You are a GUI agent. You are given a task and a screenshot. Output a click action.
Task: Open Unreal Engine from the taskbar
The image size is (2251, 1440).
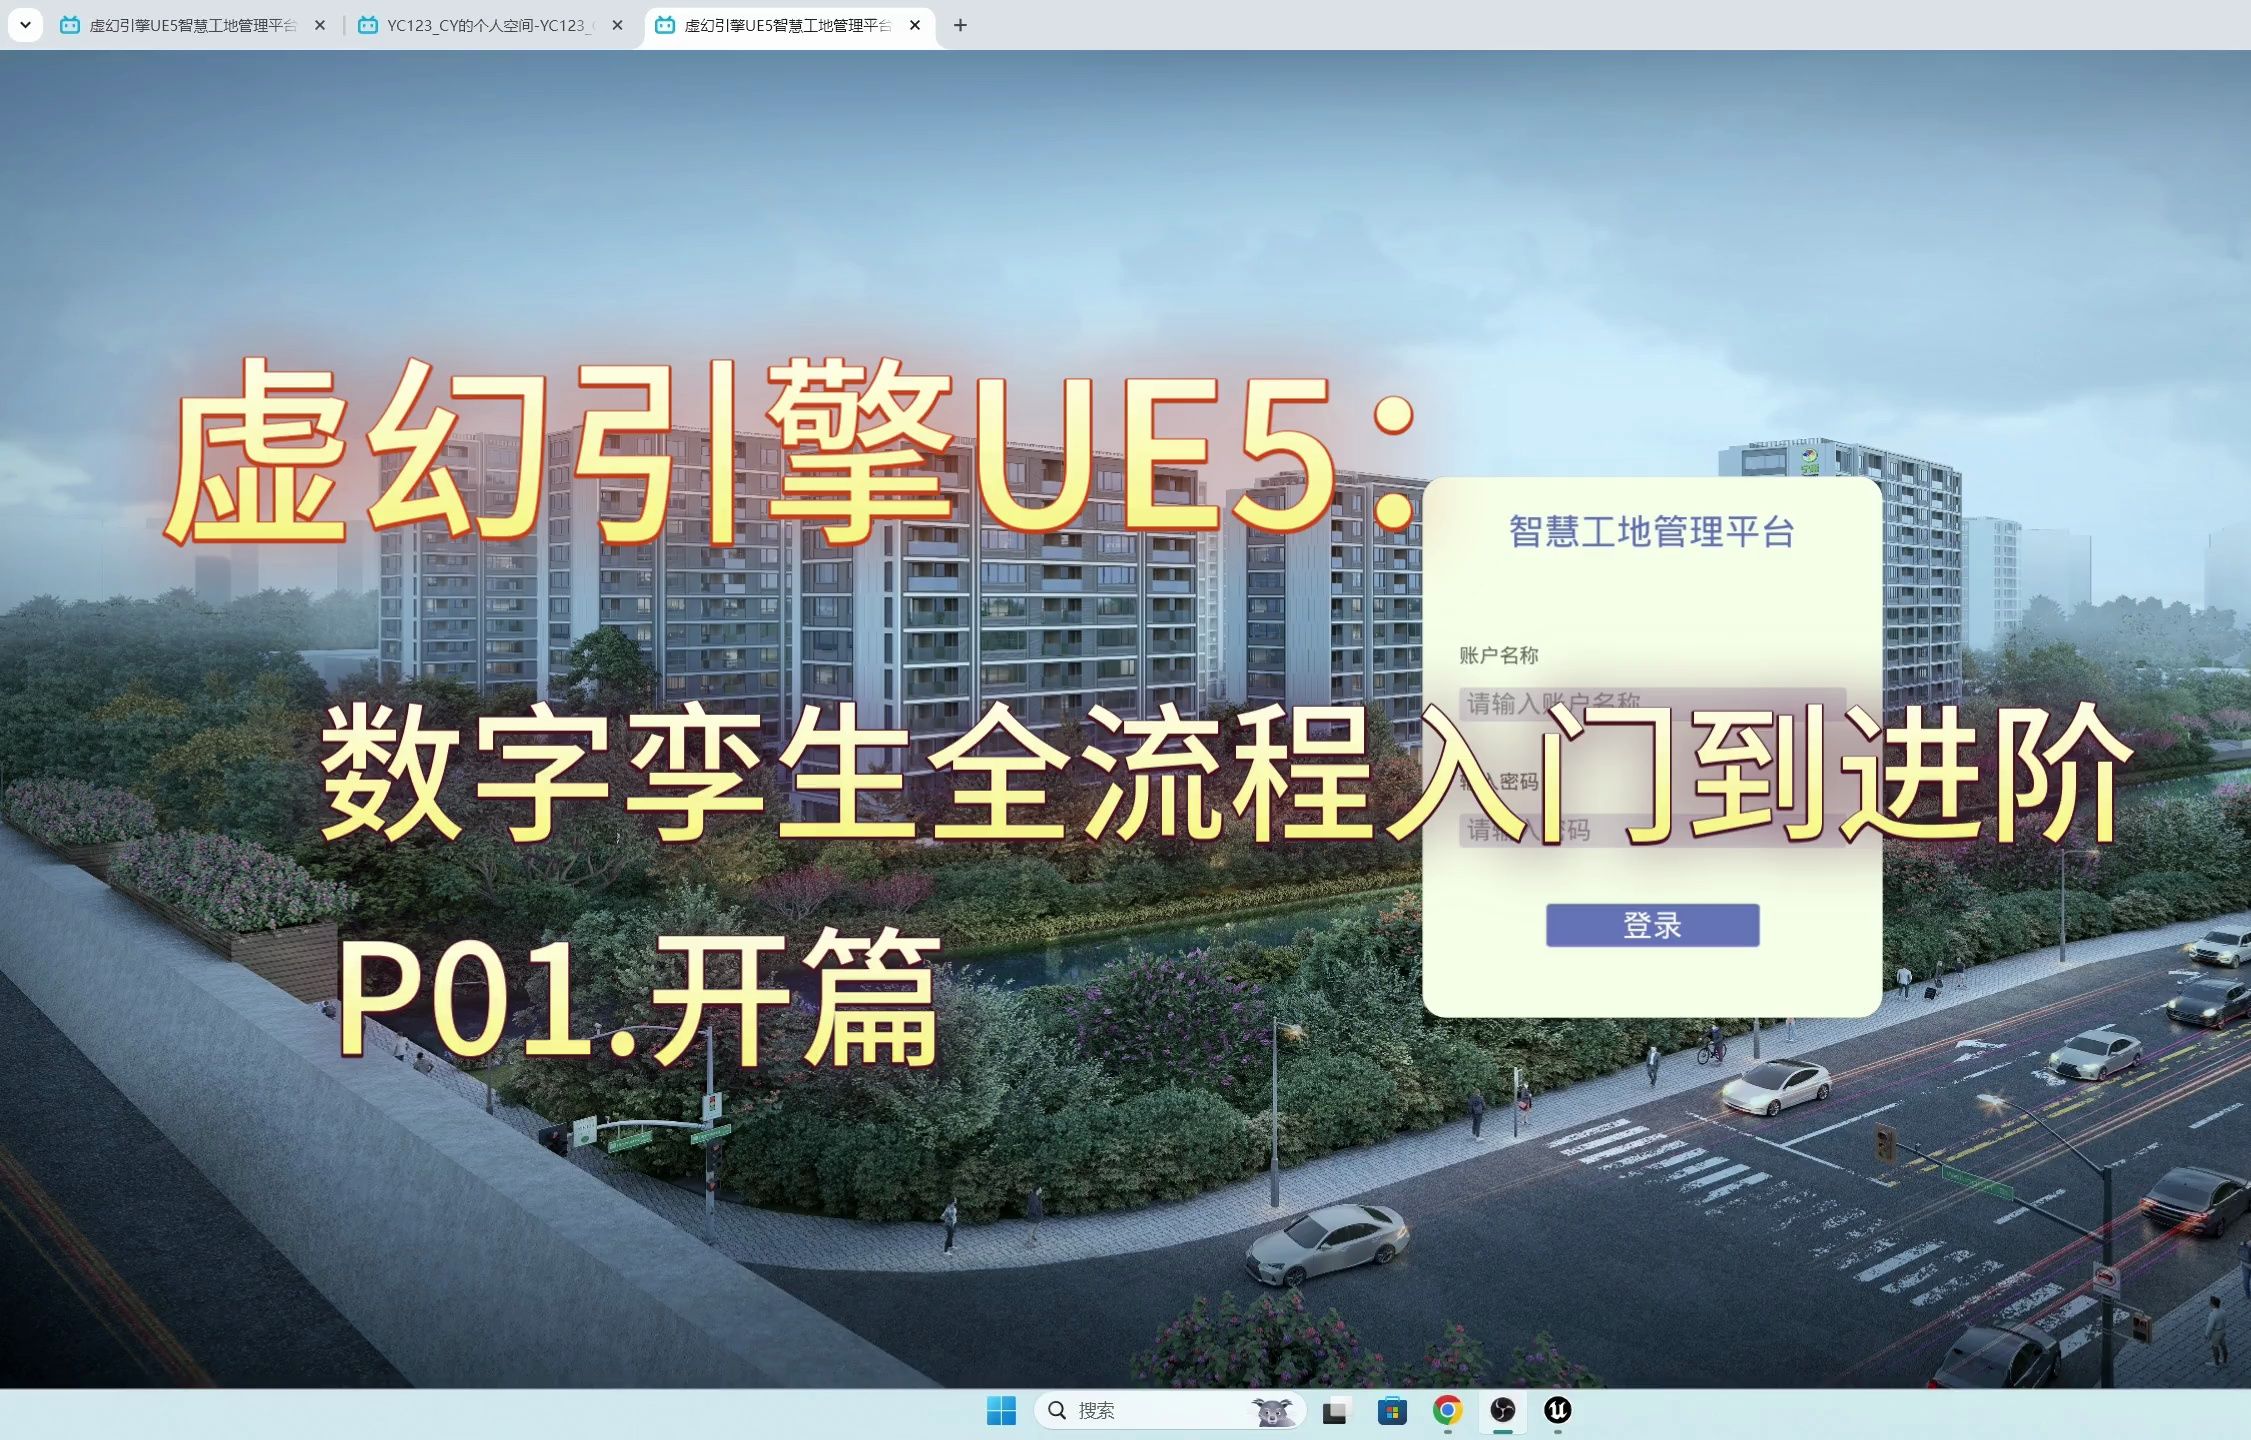1558,1411
